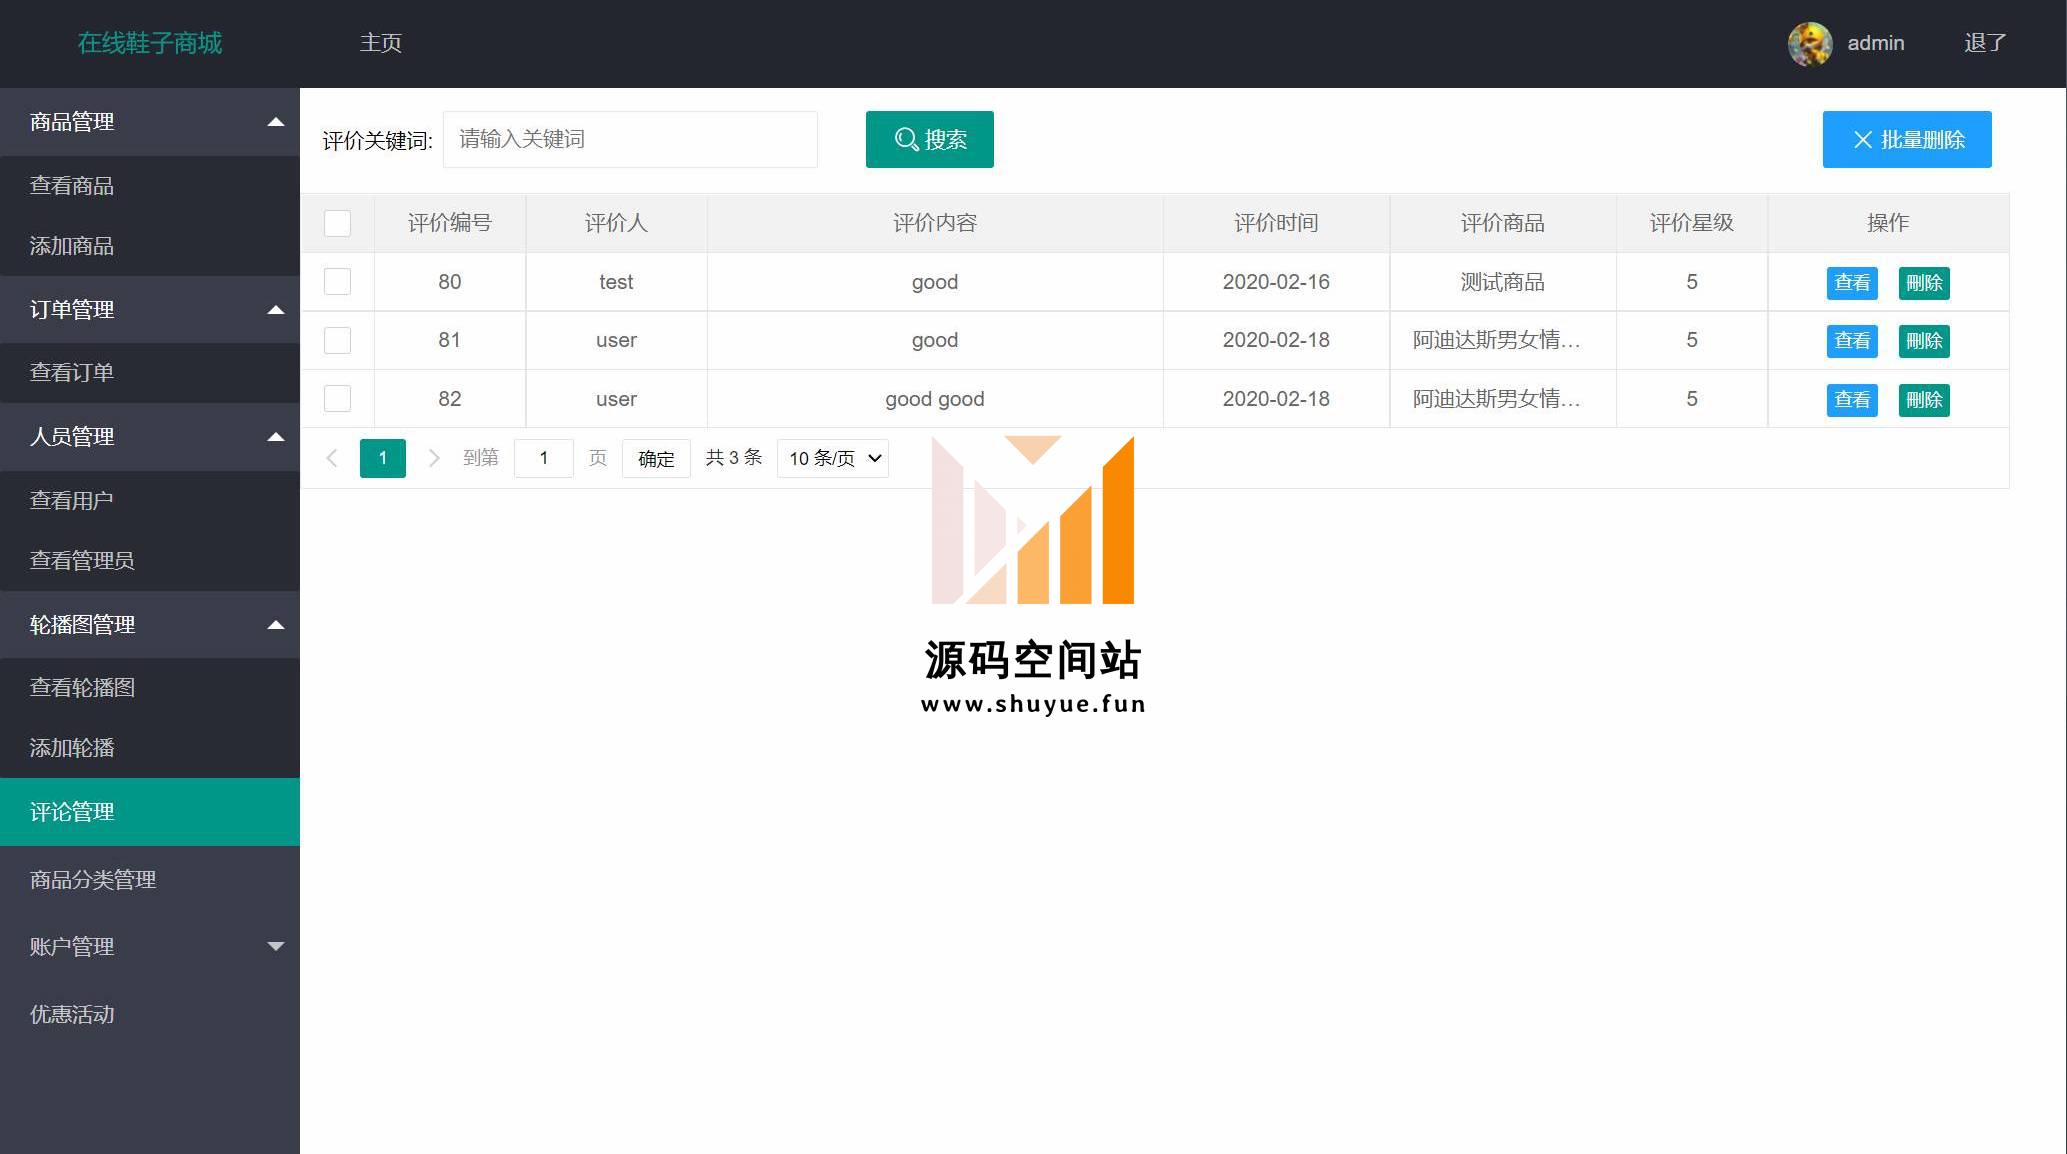The width and height of the screenshot is (2067, 1154).
Task: Click 删除 for review 80
Action: pos(1924,283)
